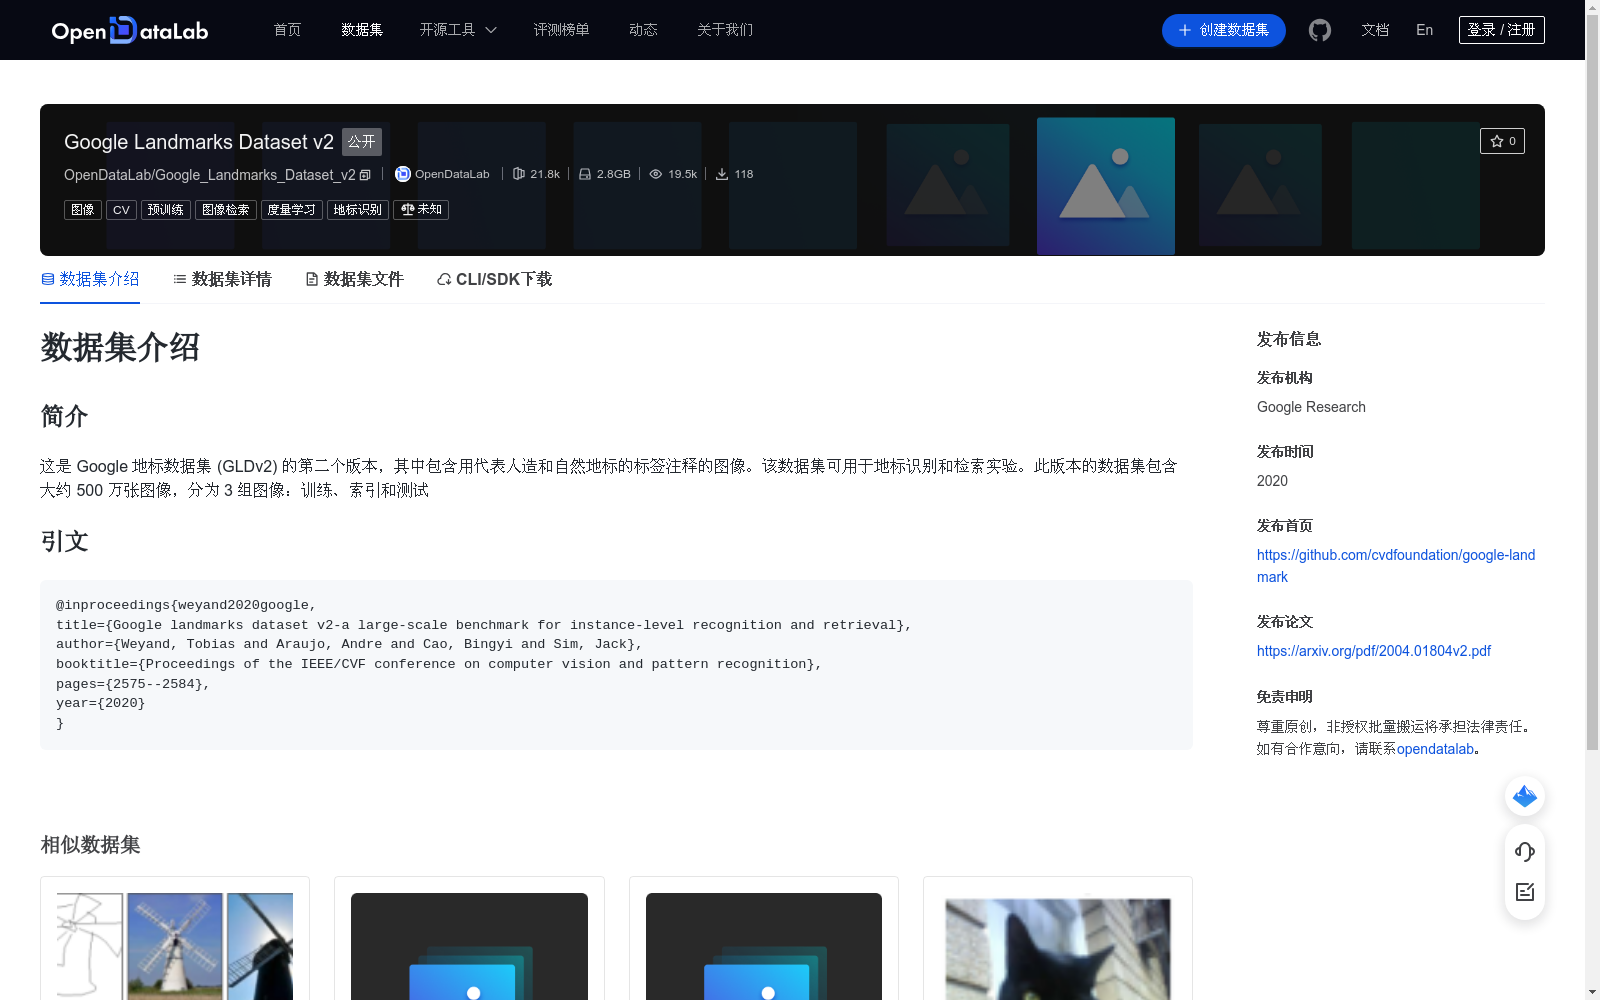Click the views eye icon
This screenshot has width=1600, height=1000.
(656, 174)
